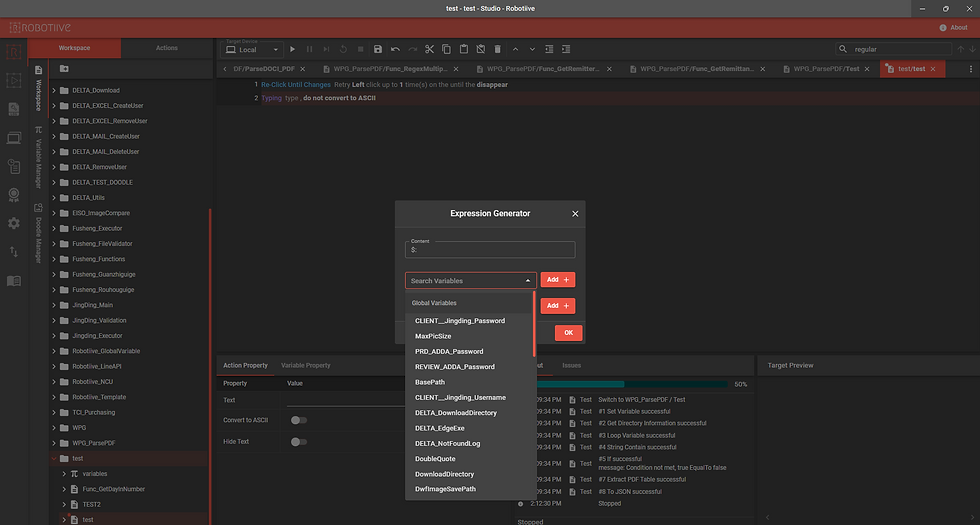This screenshot has height=525, width=980.
Task: Click the first Add button beside Search Variables
Action: (558, 281)
